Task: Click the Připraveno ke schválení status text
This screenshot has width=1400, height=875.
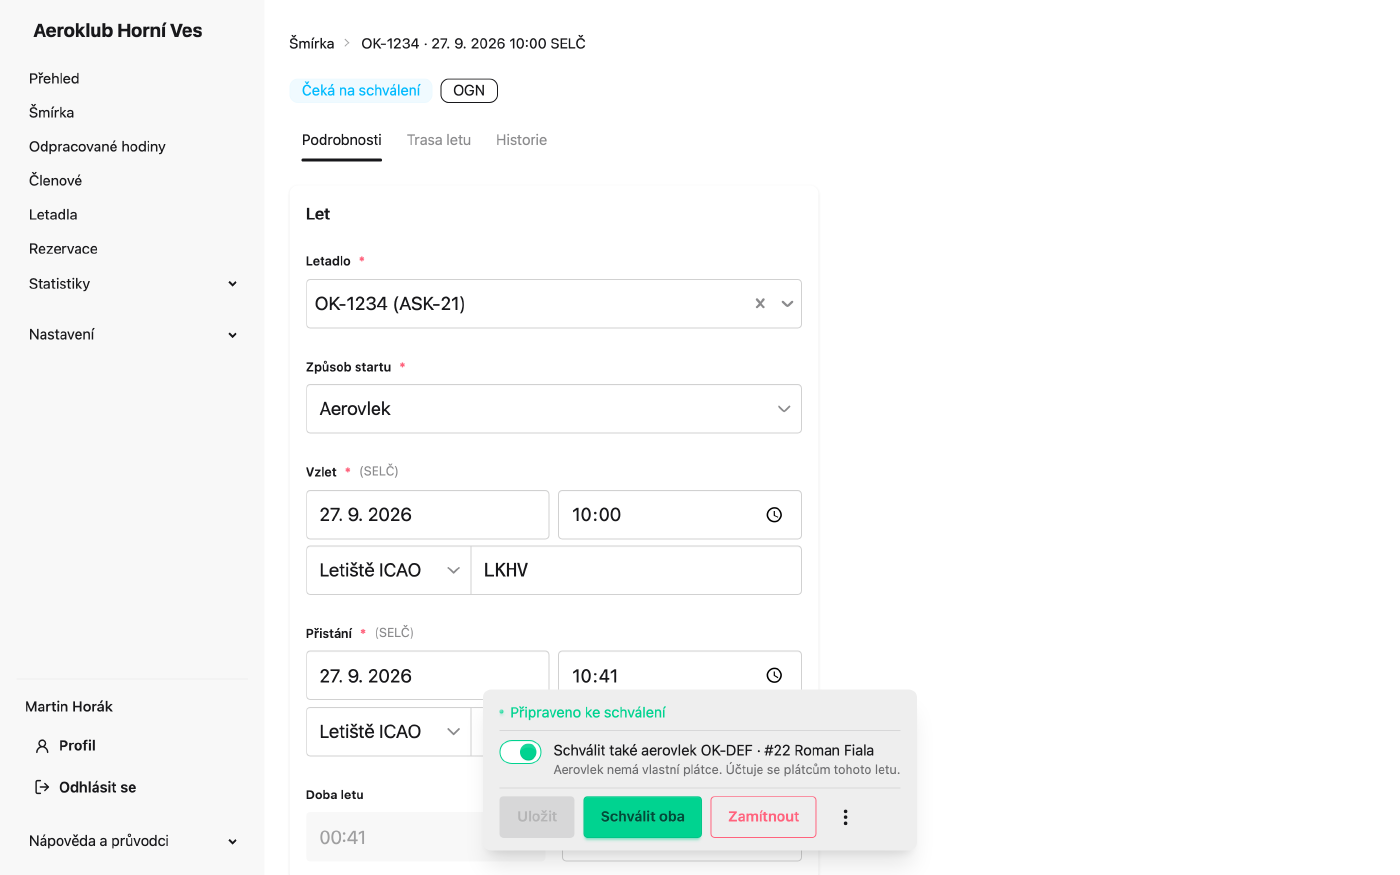Action: point(588,712)
